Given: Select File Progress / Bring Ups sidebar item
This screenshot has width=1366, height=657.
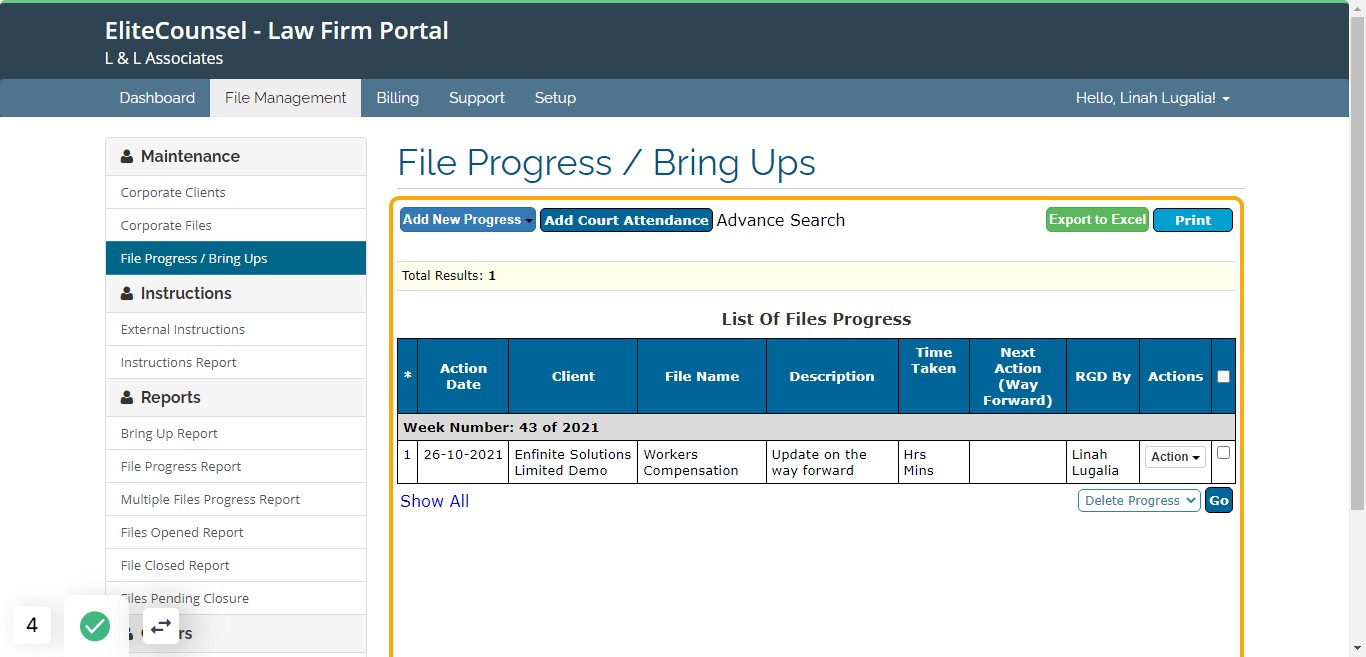Looking at the screenshot, I should point(236,258).
